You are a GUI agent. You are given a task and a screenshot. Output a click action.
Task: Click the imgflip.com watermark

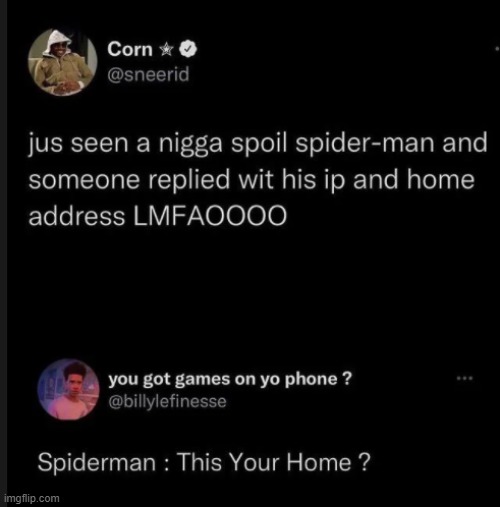pos(32,498)
